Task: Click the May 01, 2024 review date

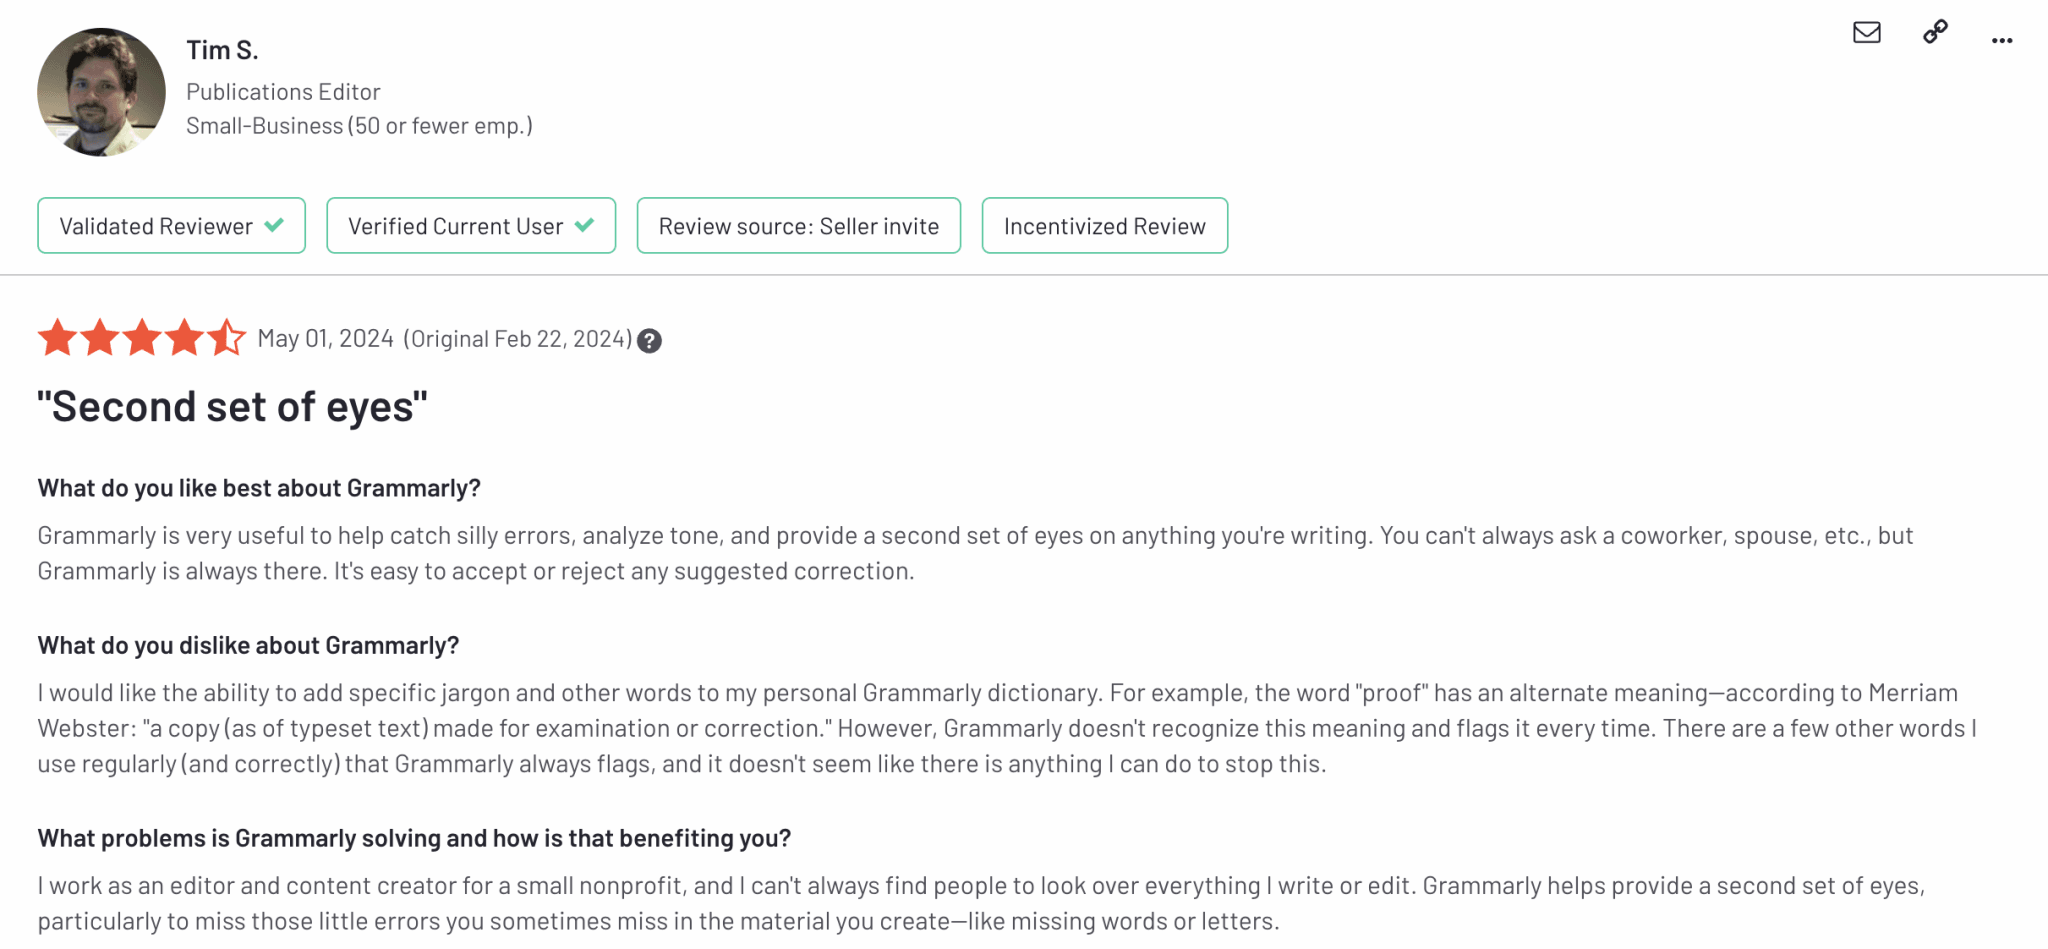Action: 325,339
